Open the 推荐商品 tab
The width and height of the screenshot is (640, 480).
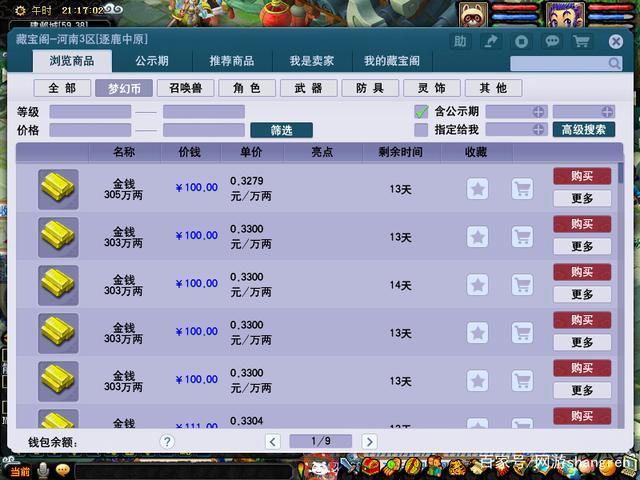(x=232, y=61)
